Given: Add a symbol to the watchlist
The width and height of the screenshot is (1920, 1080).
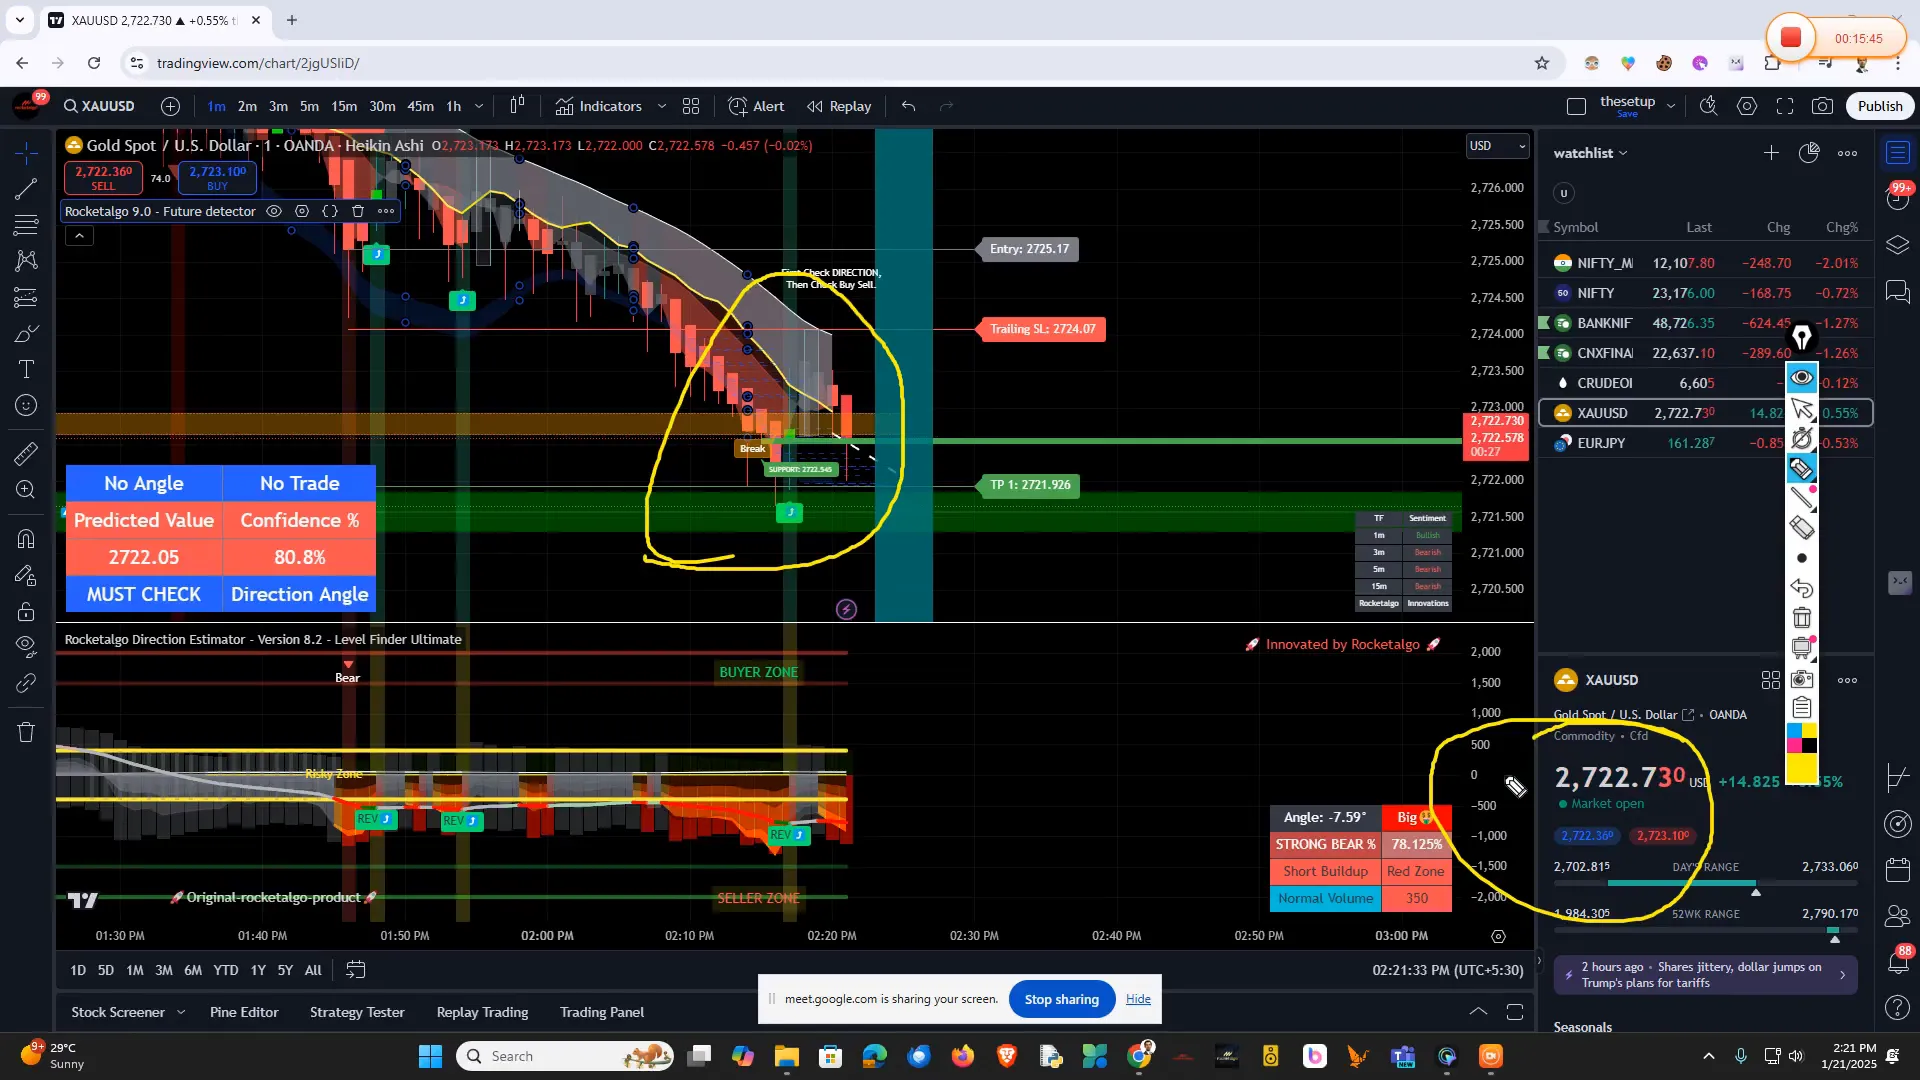Looking at the screenshot, I should pos(1771,153).
